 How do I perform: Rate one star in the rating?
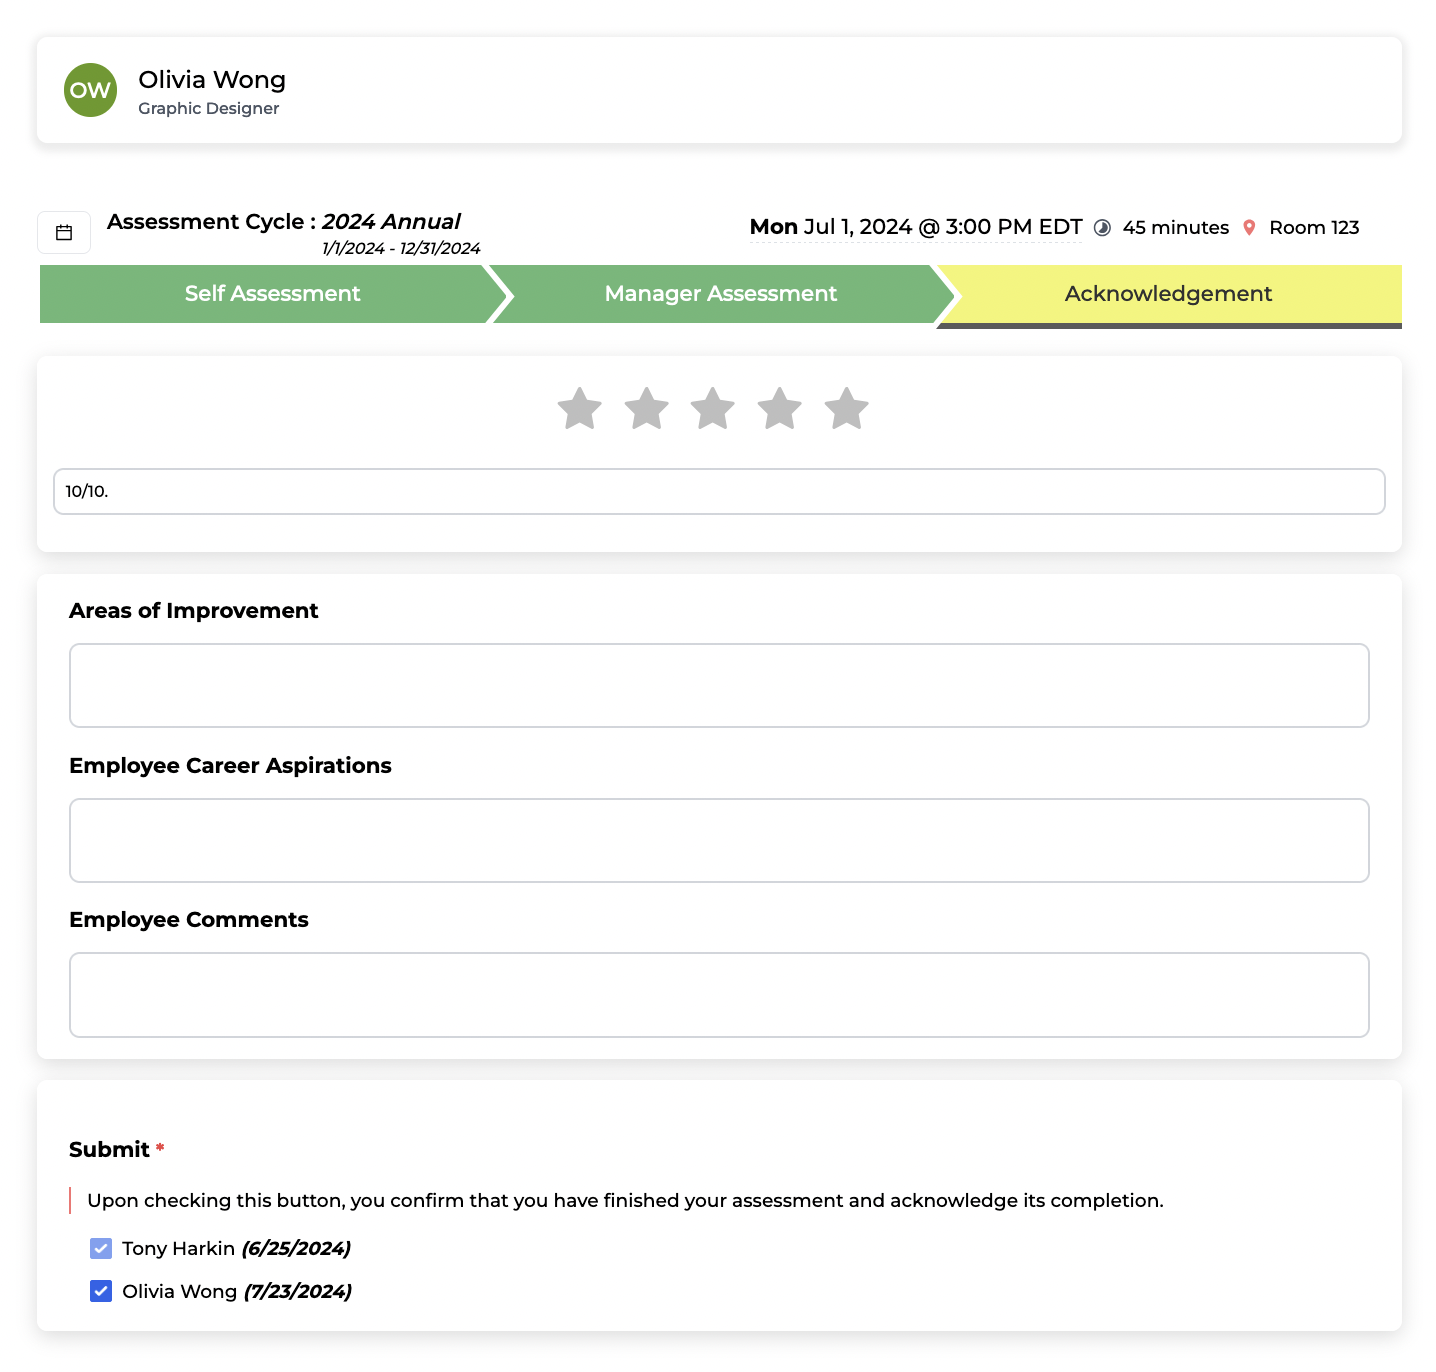[580, 409]
